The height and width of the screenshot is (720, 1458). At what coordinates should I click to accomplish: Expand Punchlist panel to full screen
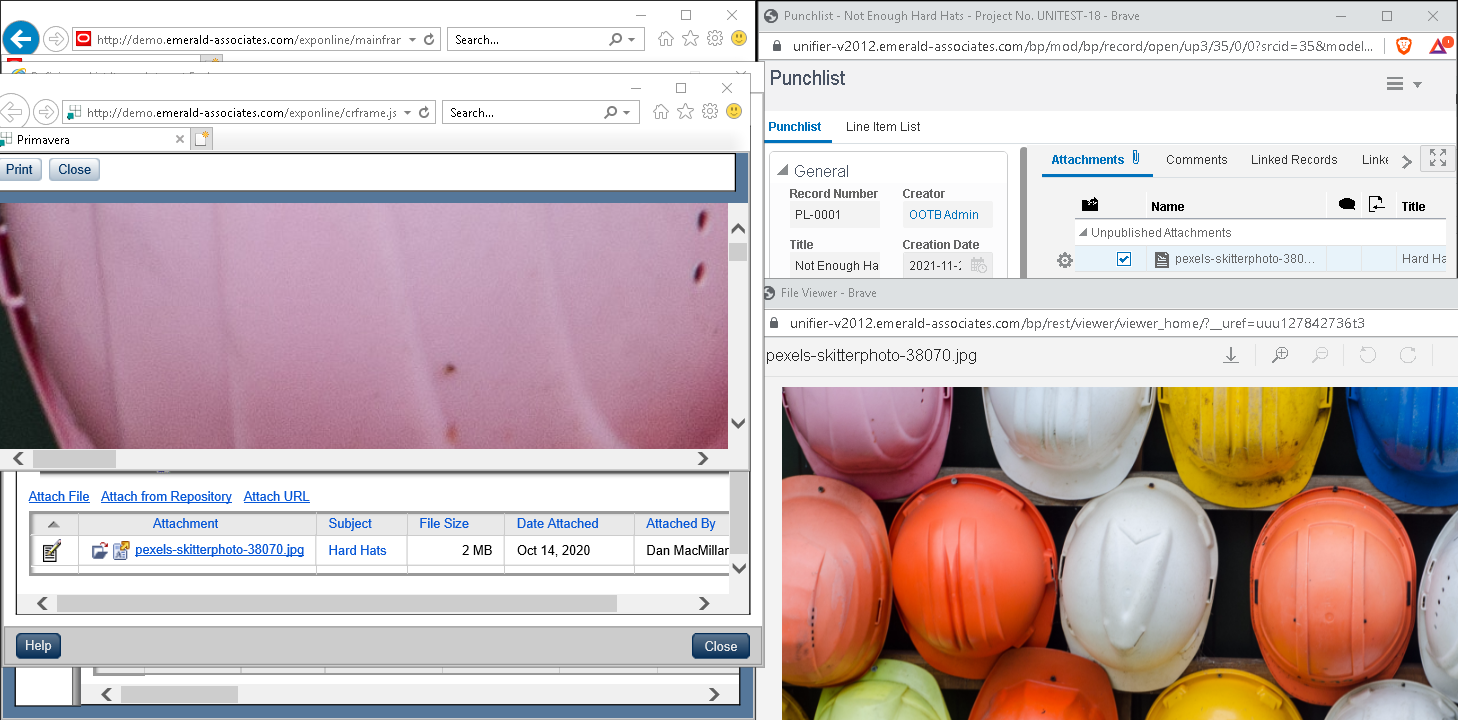(1437, 158)
